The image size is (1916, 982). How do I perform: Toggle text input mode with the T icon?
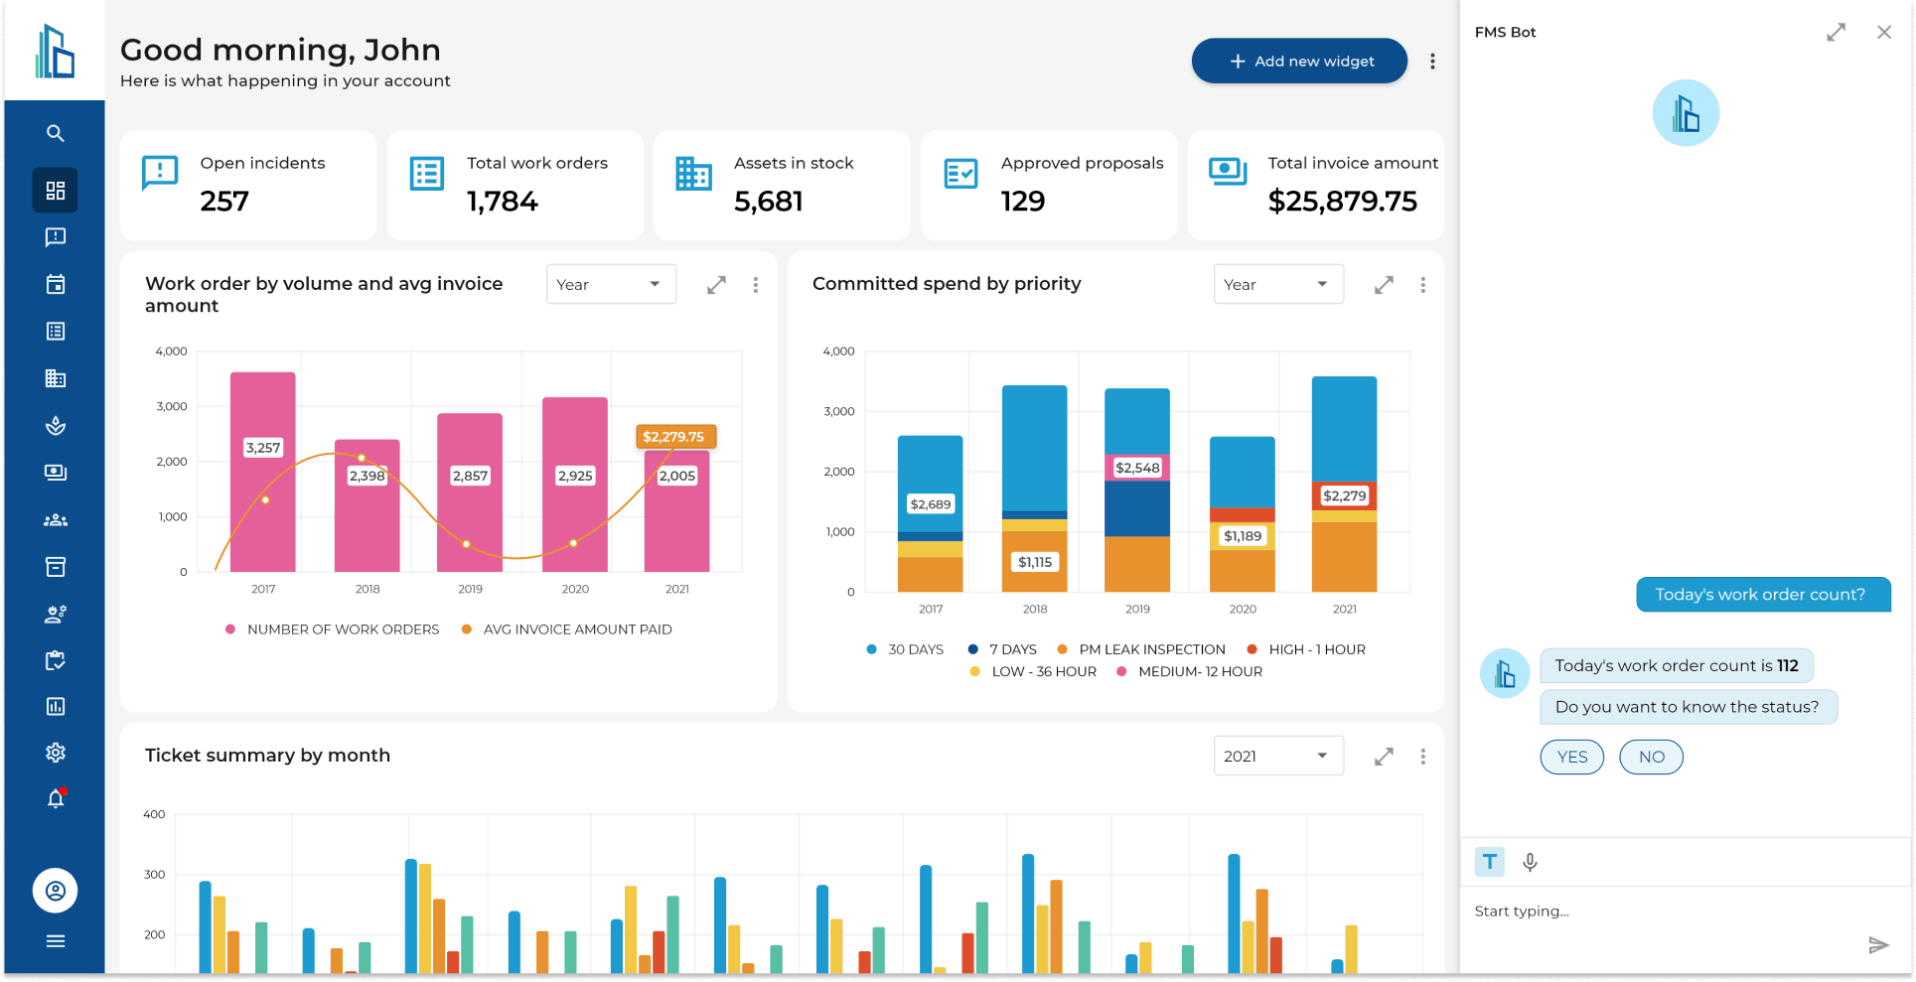[x=1489, y=861]
